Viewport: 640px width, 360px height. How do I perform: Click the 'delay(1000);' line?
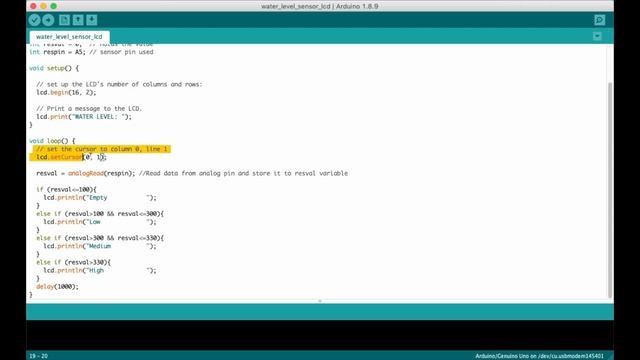pos(57,287)
